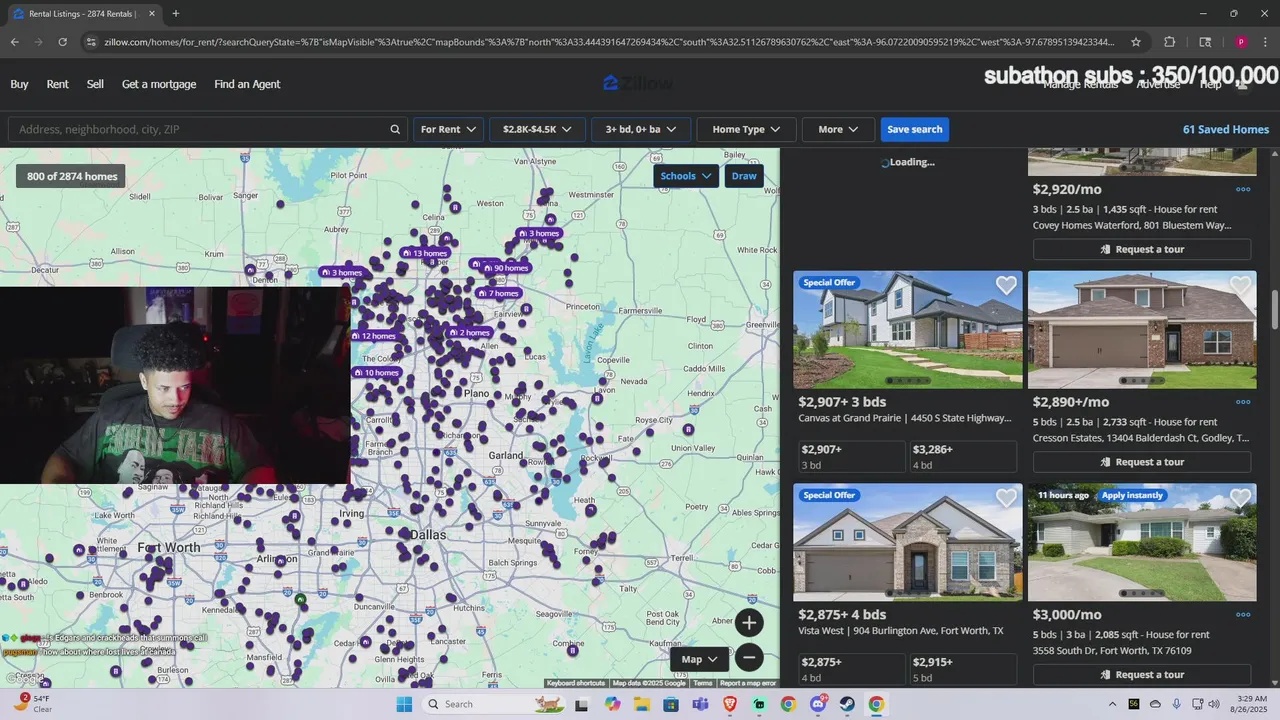Reload the Zillow page
The width and height of the screenshot is (1280, 720).
pyautogui.click(x=62, y=42)
